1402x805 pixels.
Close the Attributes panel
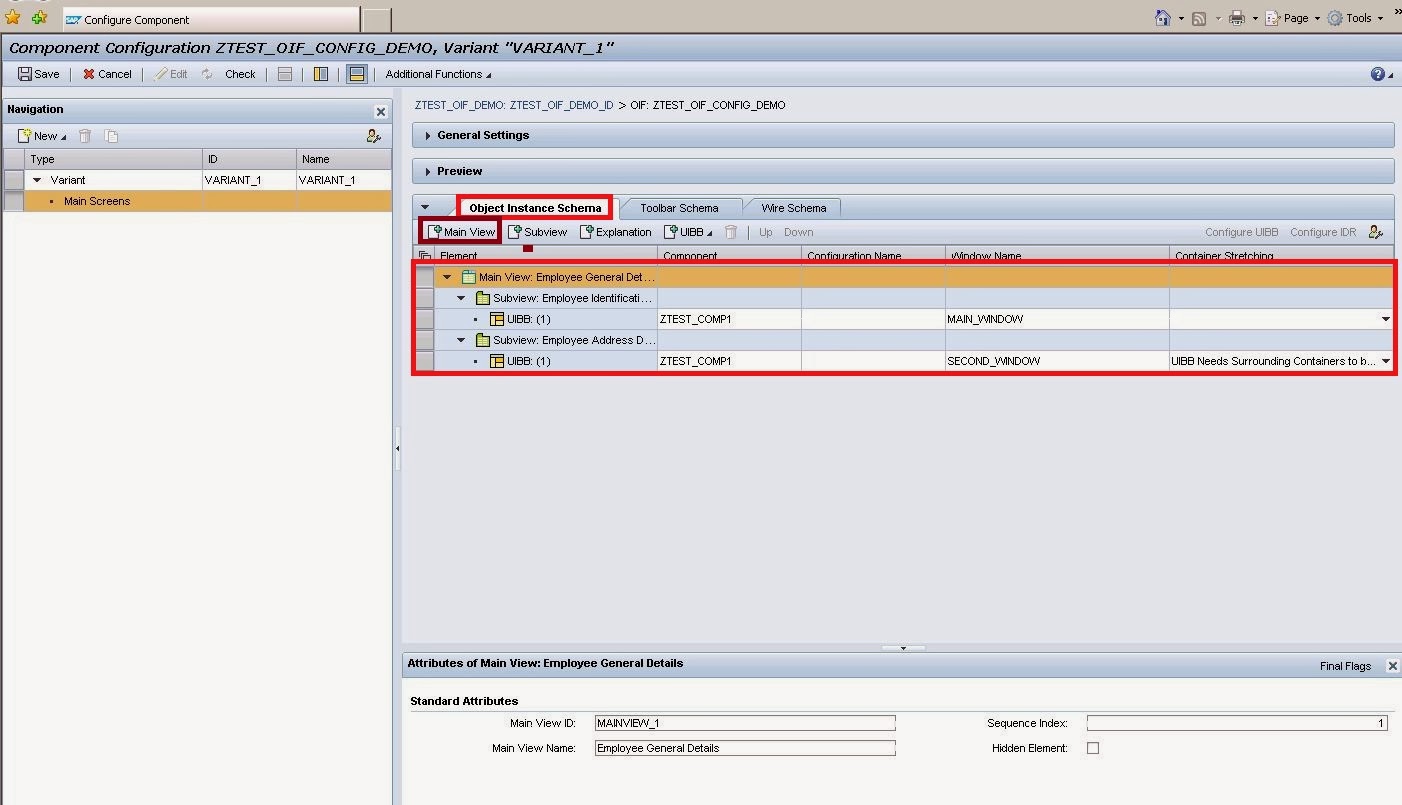coord(1392,666)
